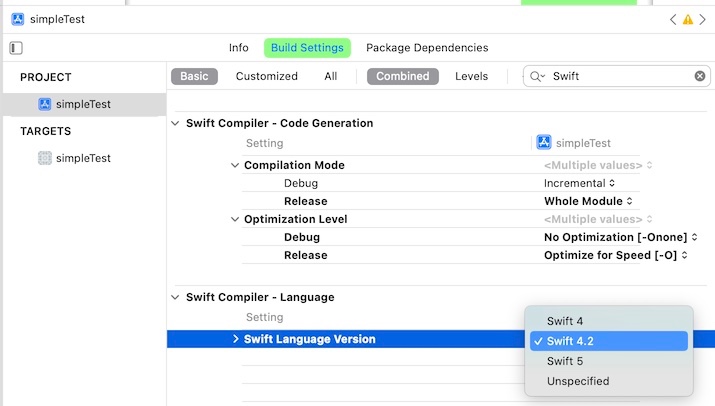Select Unspecified in the language version menu
Screen dimensions: 715x406
(x=577, y=381)
